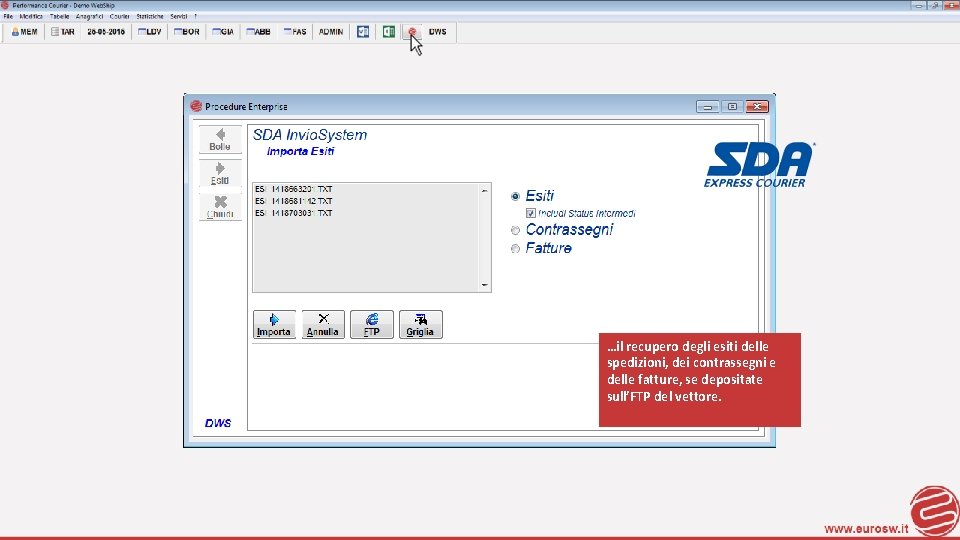Maximize the Procedure Enterprise window

click(732, 107)
